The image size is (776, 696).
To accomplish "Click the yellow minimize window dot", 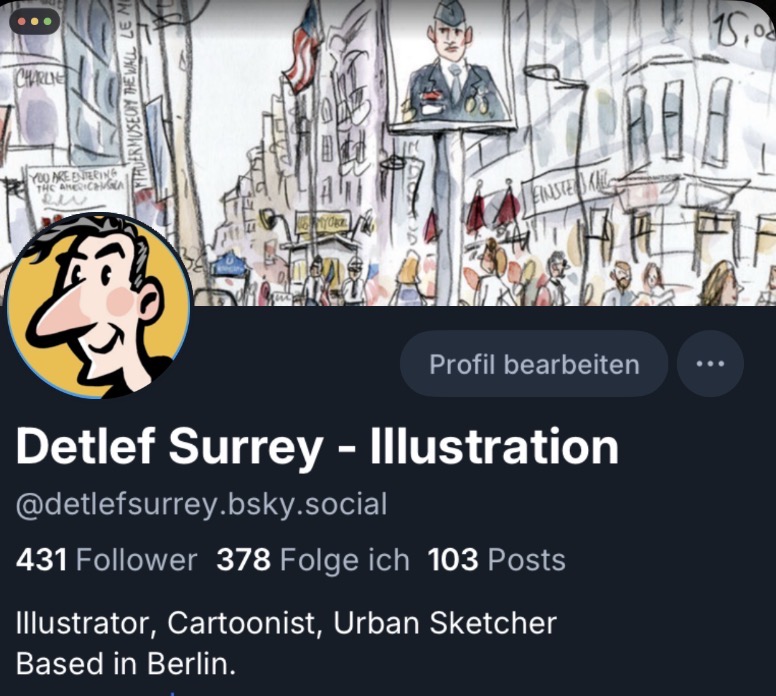I will (35, 22).
